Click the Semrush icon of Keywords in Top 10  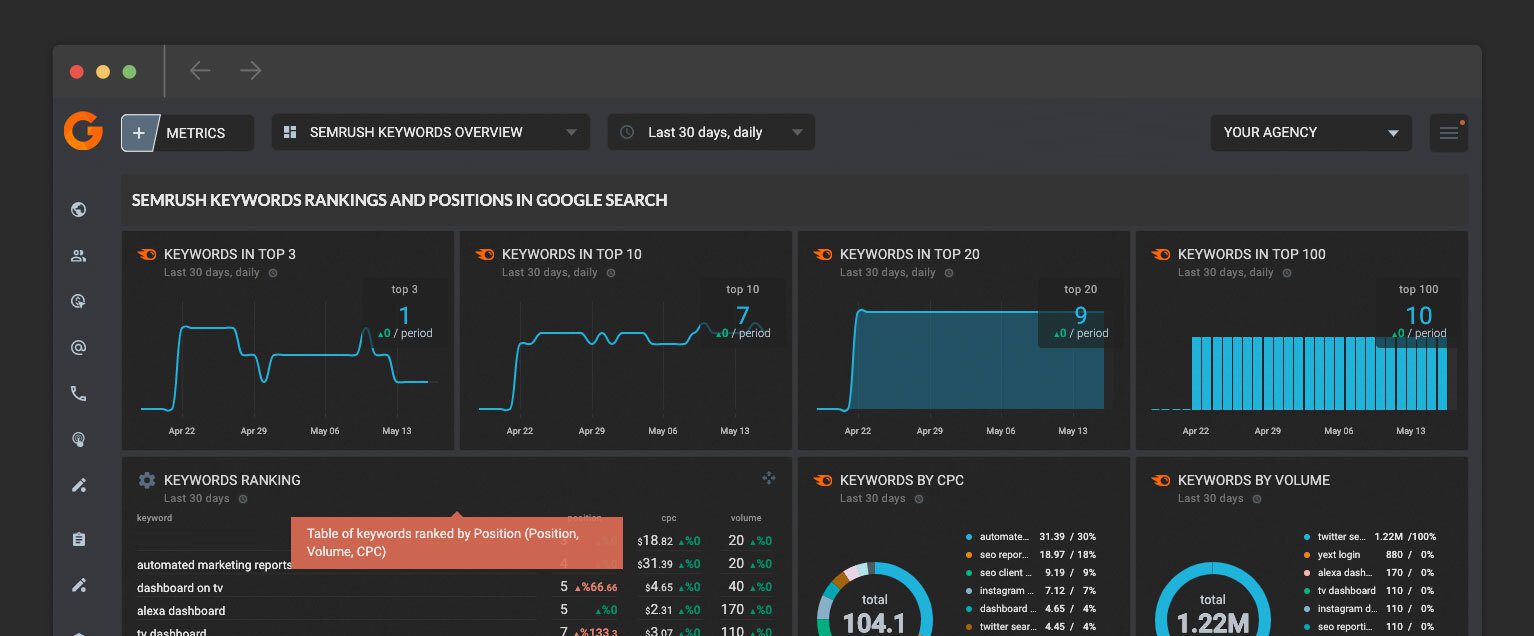485,254
